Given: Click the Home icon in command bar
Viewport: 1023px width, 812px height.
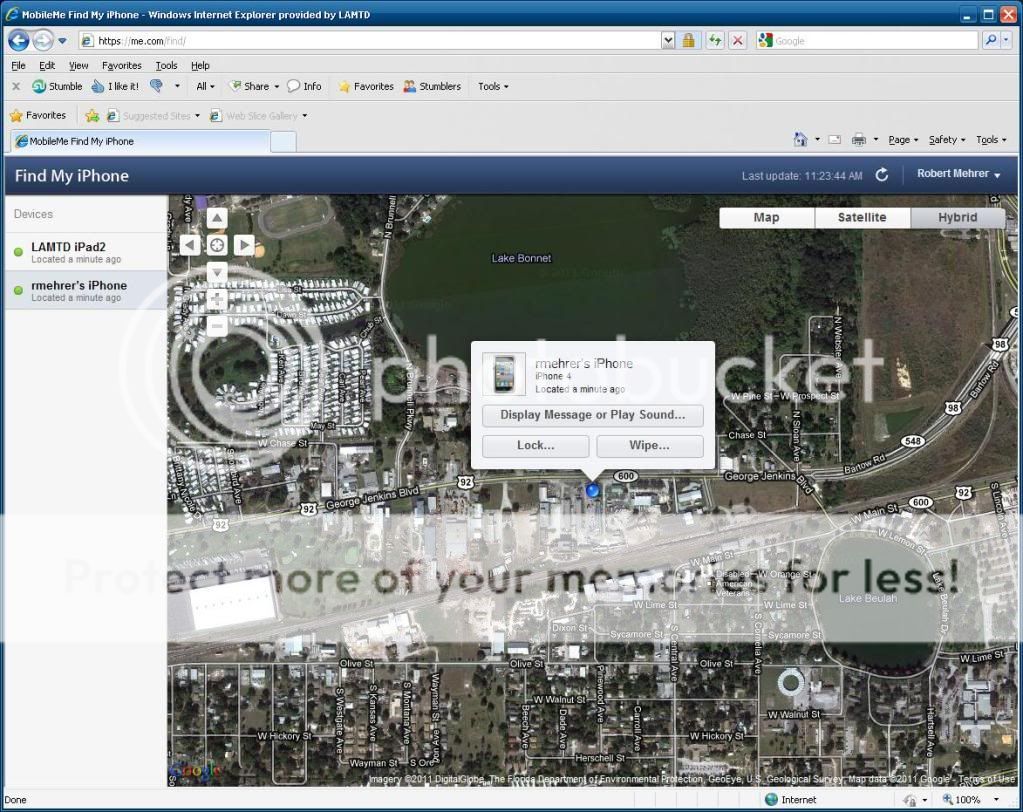Looking at the screenshot, I should point(801,140).
